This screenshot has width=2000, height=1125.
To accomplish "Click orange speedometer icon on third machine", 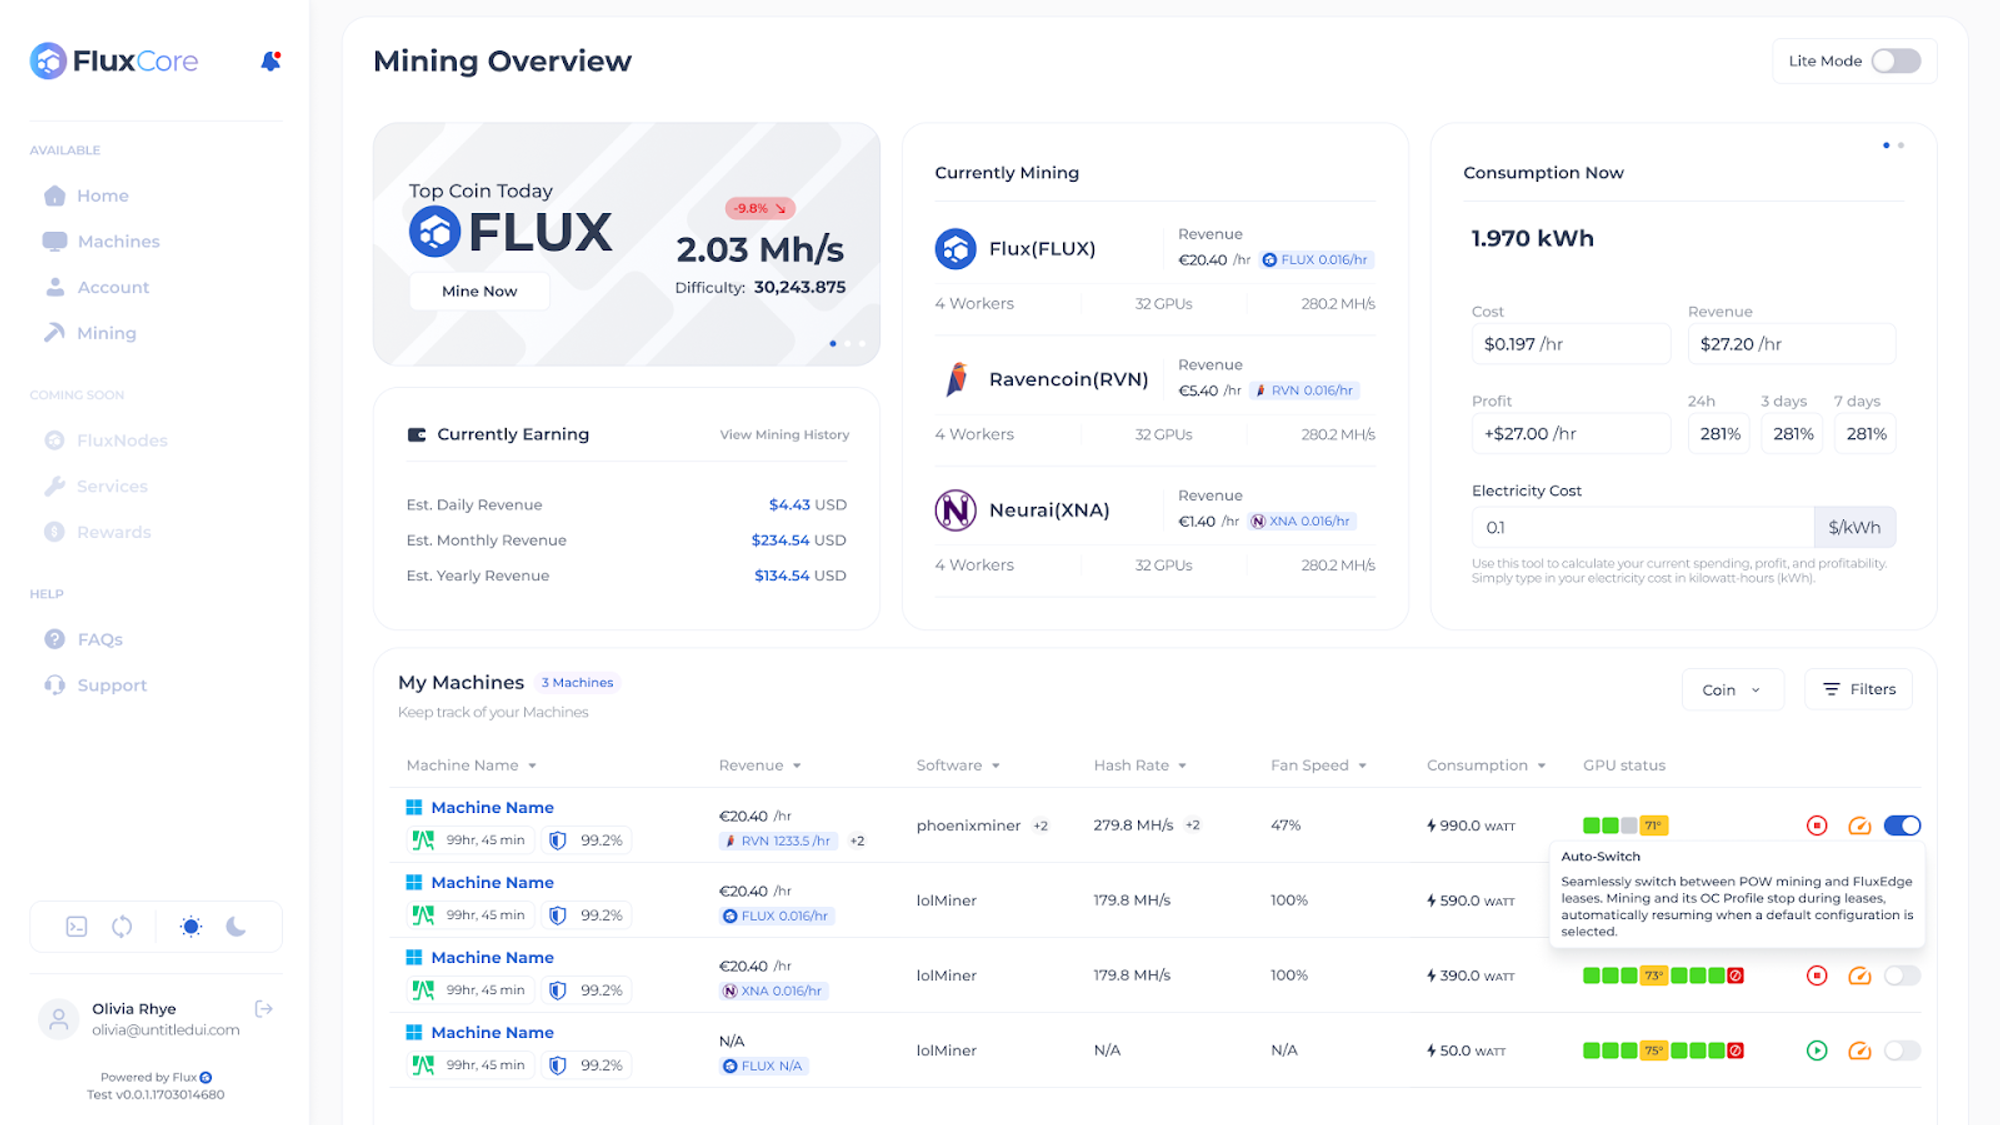I will click(x=1859, y=975).
